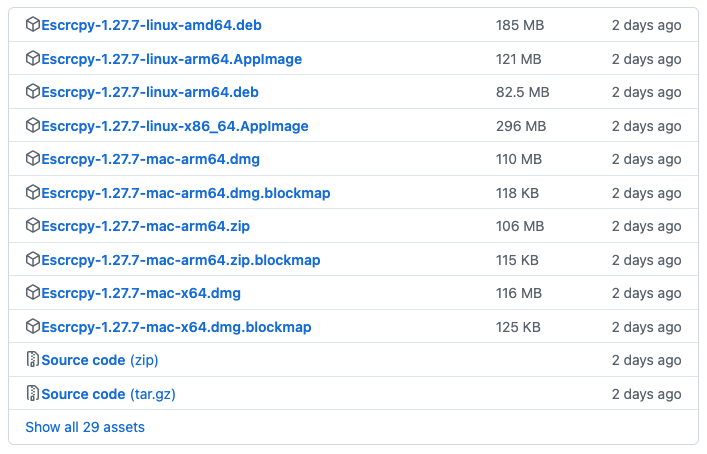Download Escrcpy-1.27.7-mac-arm64.dmg
This screenshot has width=707, height=454.
tap(151, 159)
